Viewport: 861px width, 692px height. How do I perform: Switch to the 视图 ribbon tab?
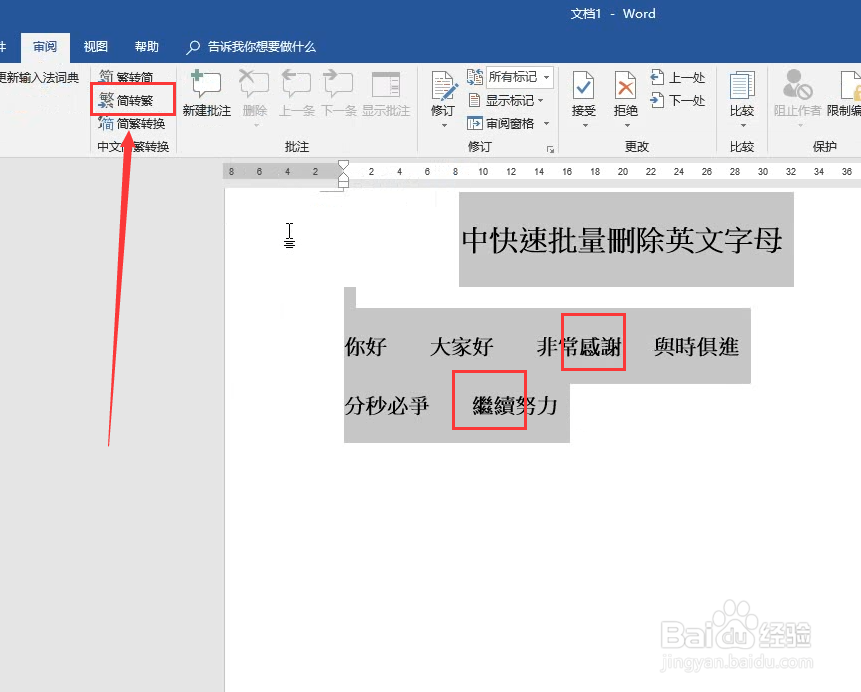[x=95, y=46]
